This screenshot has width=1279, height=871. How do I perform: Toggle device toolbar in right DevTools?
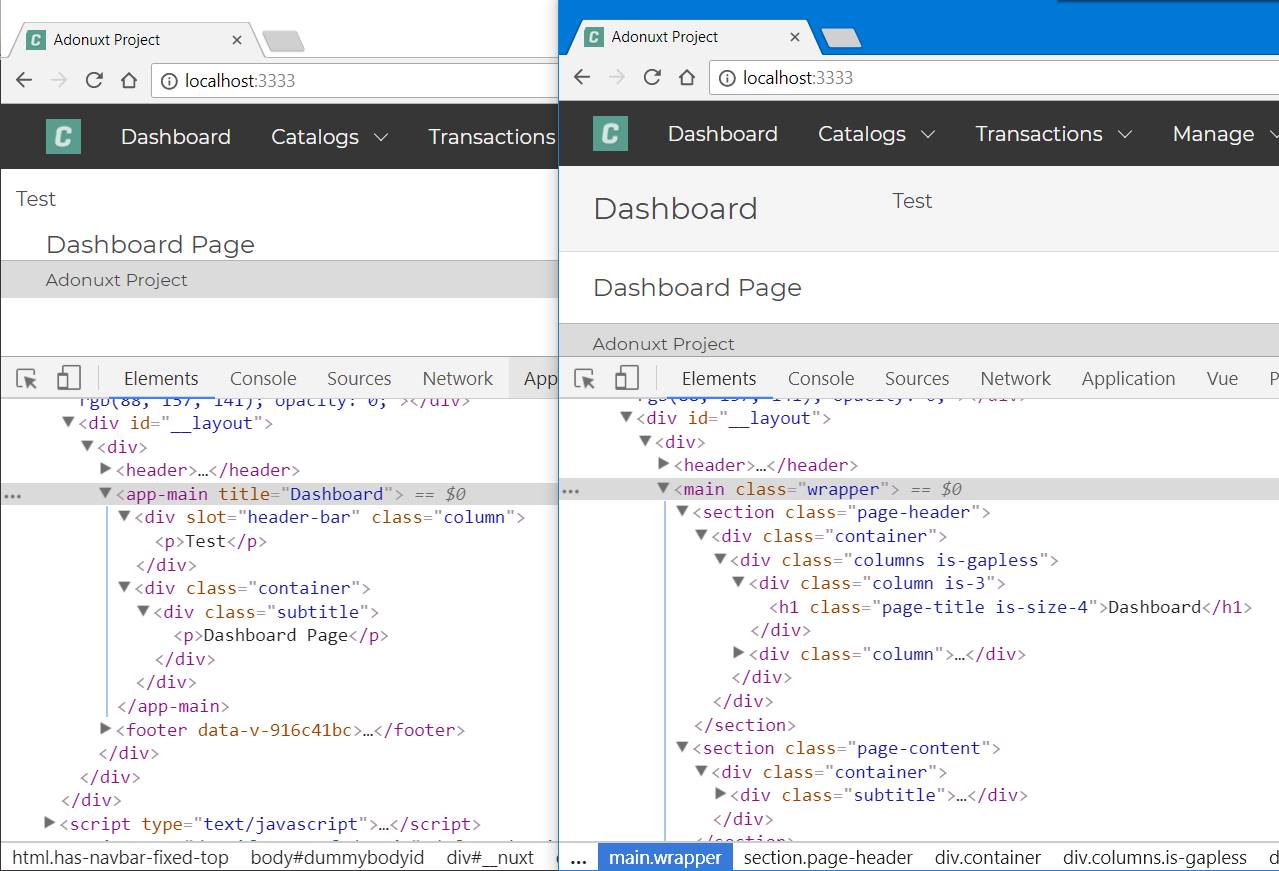tap(626, 378)
